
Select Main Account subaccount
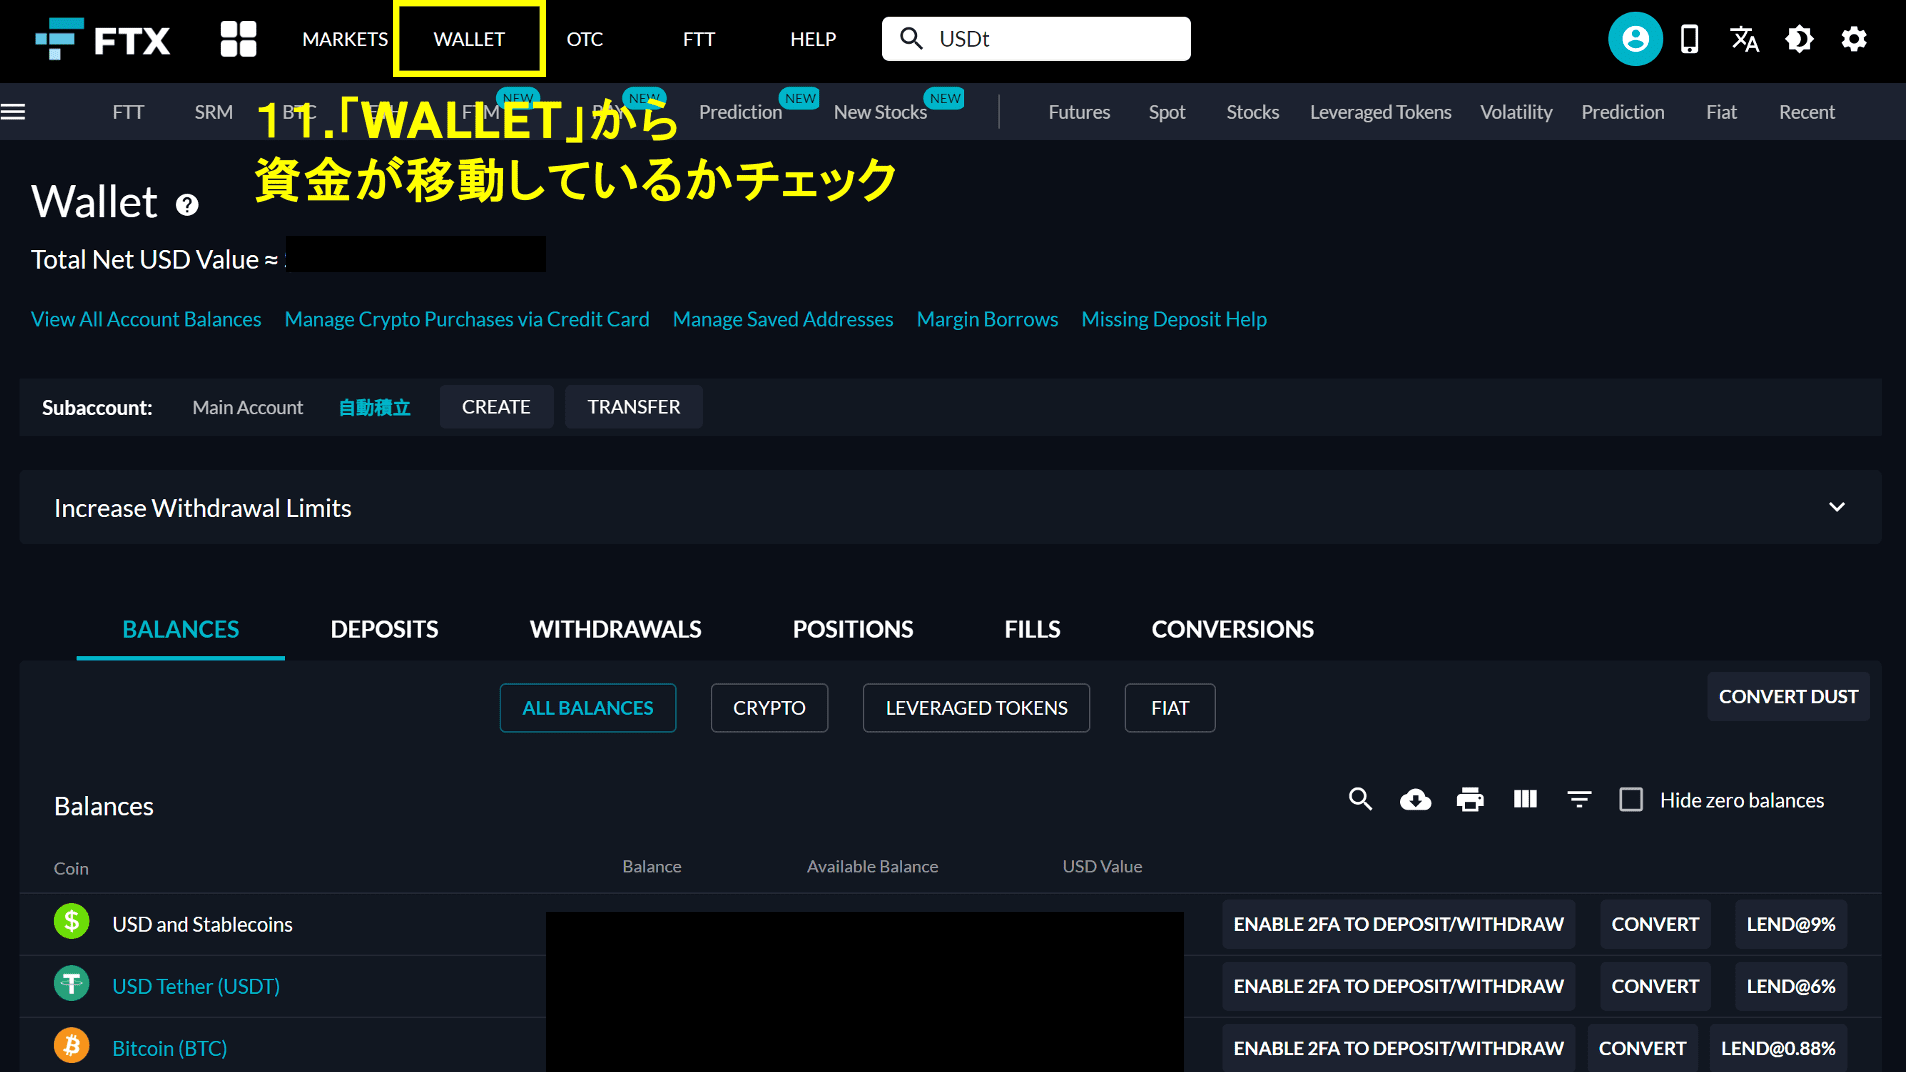(247, 407)
